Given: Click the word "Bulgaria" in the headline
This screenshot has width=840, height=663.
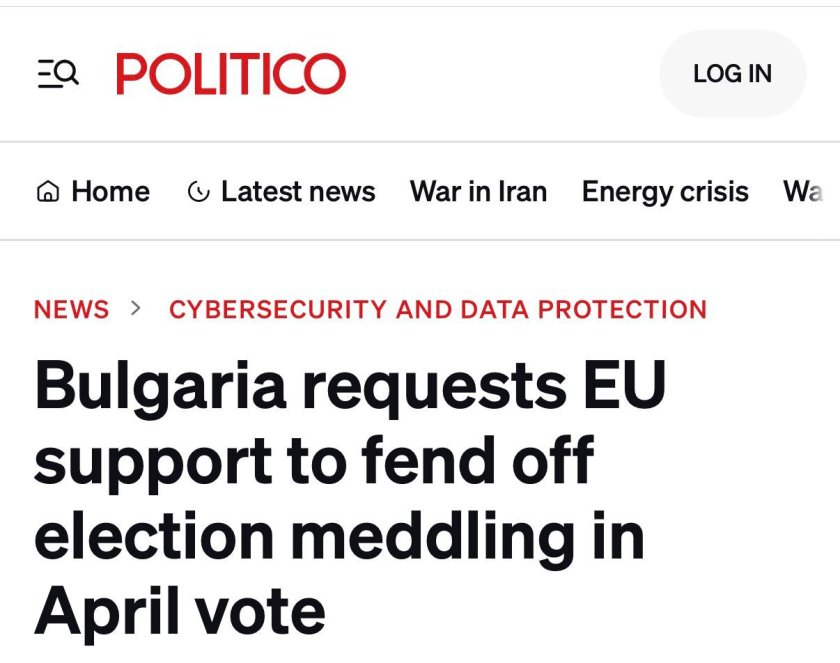Looking at the screenshot, I should 160,387.
